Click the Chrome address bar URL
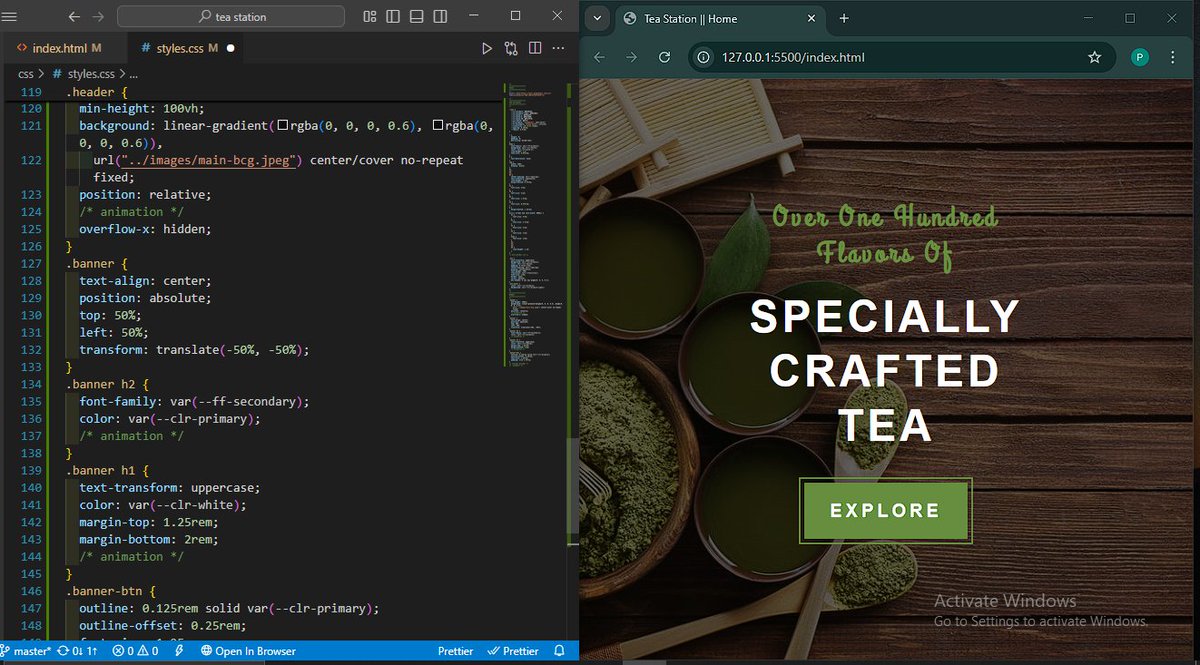This screenshot has width=1200, height=665. (x=793, y=57)
